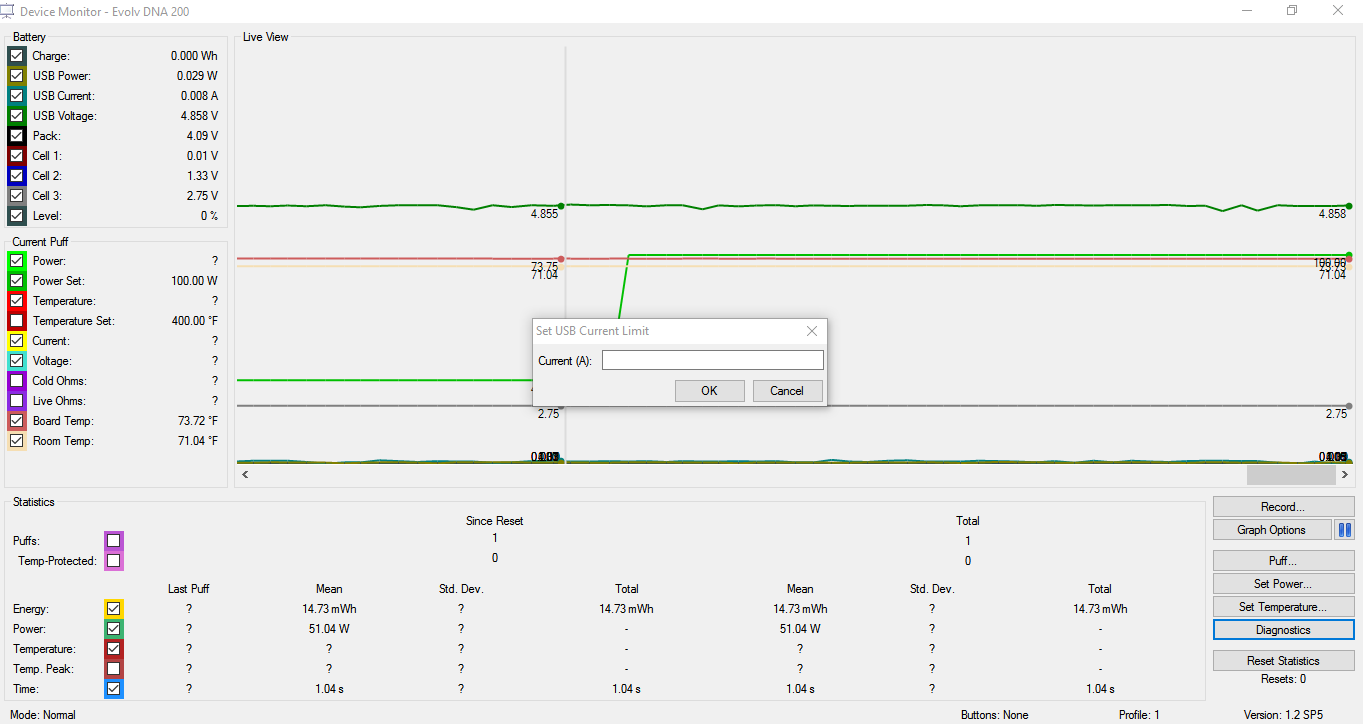Toggle the USB Voltage checkbox
Screen dimensions: 1363x724
[x=17, y=116]
